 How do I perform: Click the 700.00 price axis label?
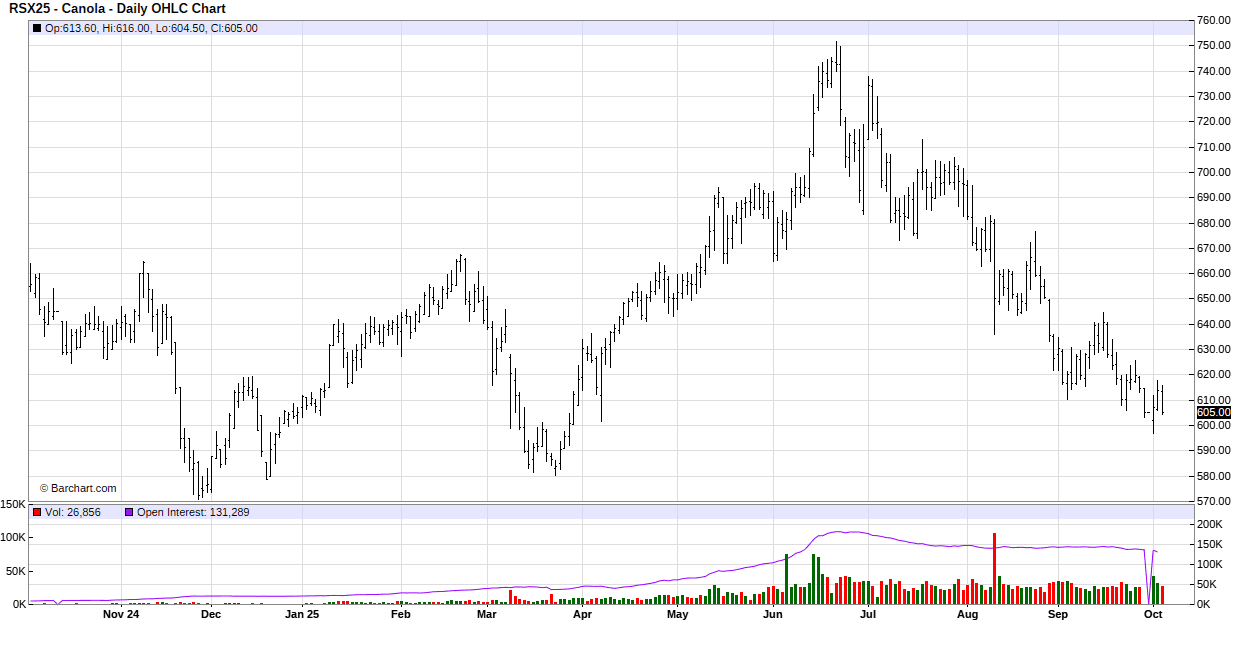coord(1213,172)
